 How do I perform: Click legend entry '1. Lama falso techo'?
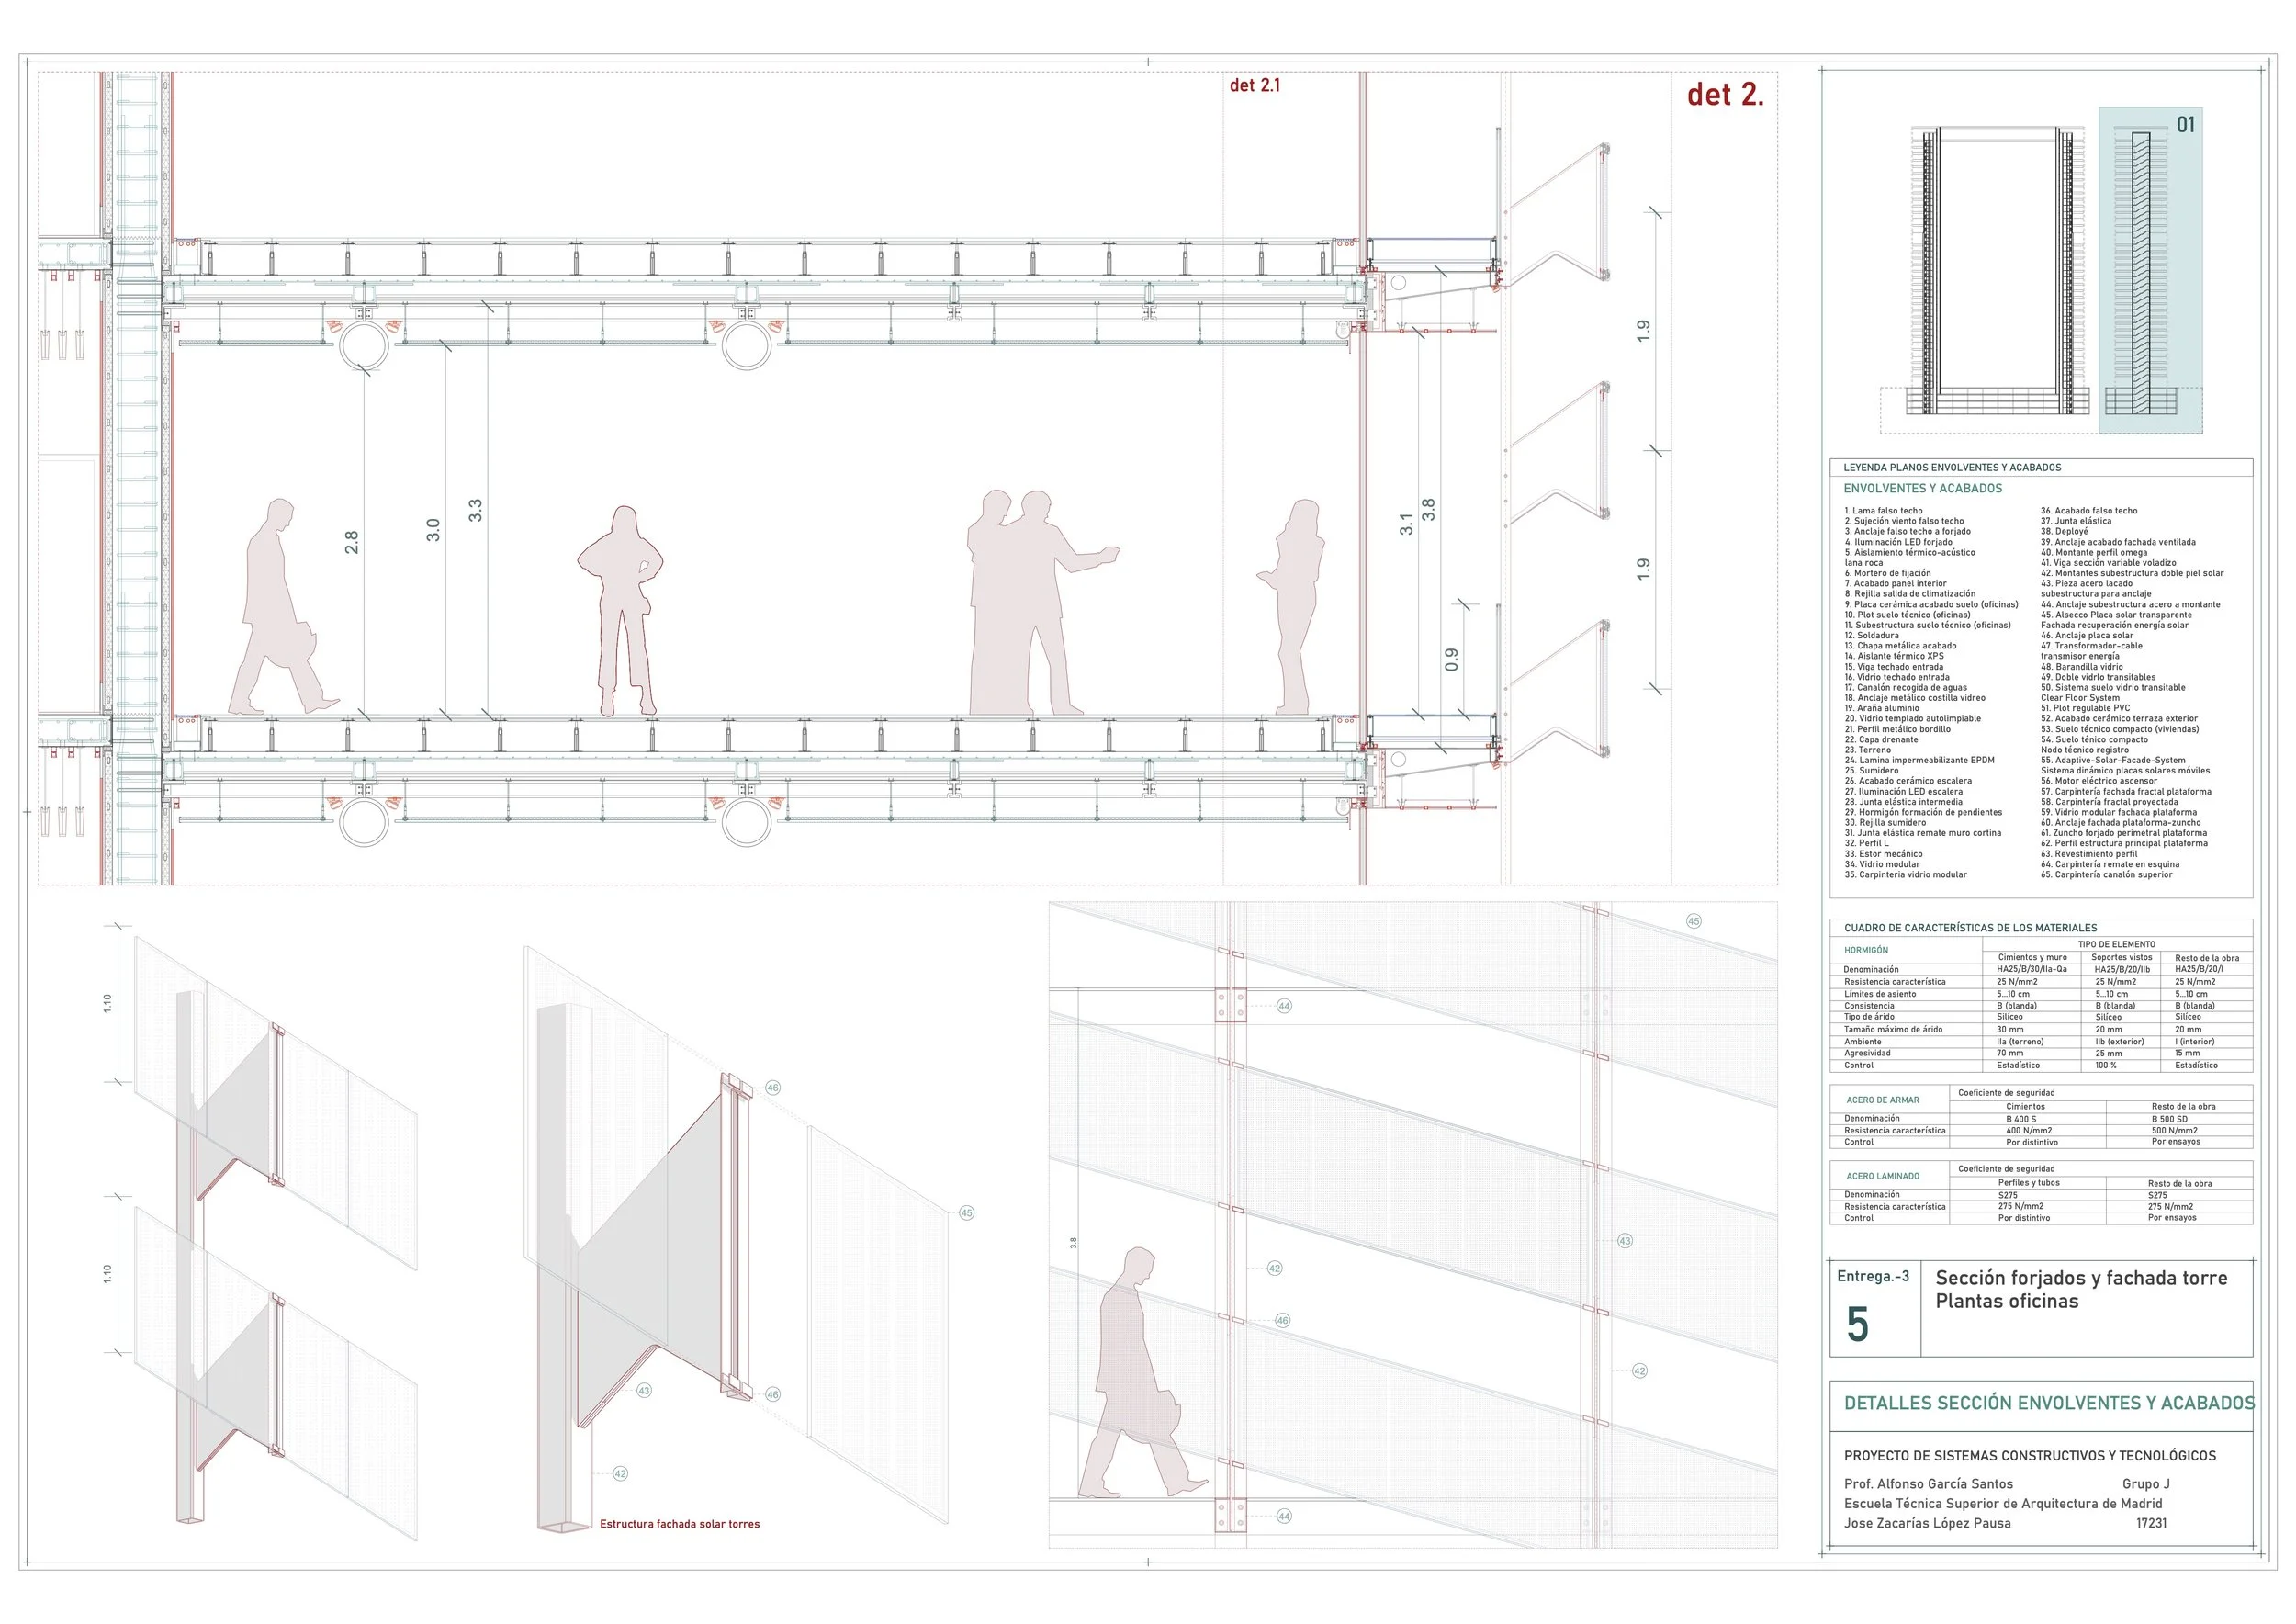point(1884,511)
